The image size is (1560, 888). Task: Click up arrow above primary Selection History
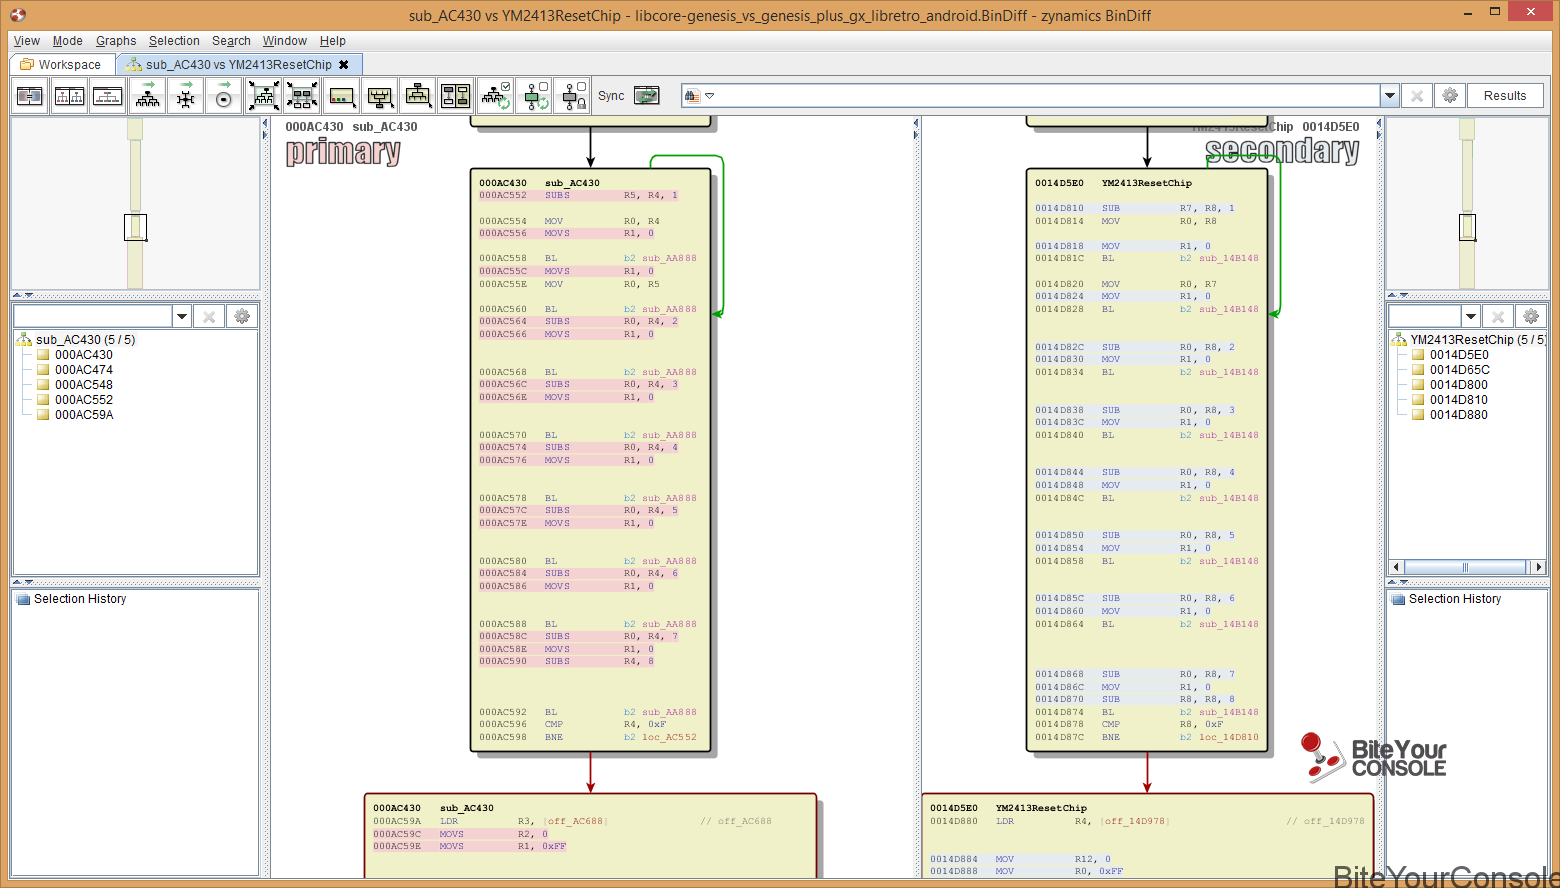click(x=17, y=583)
